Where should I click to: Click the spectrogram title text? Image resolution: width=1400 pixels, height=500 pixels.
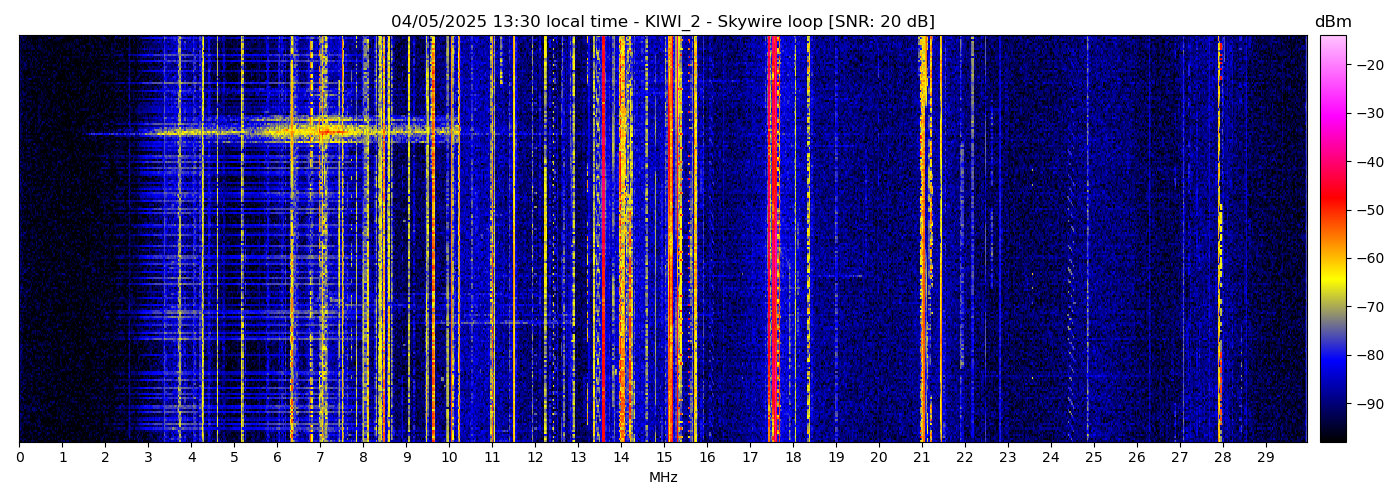pyautogui.click(x=662, y=22)
